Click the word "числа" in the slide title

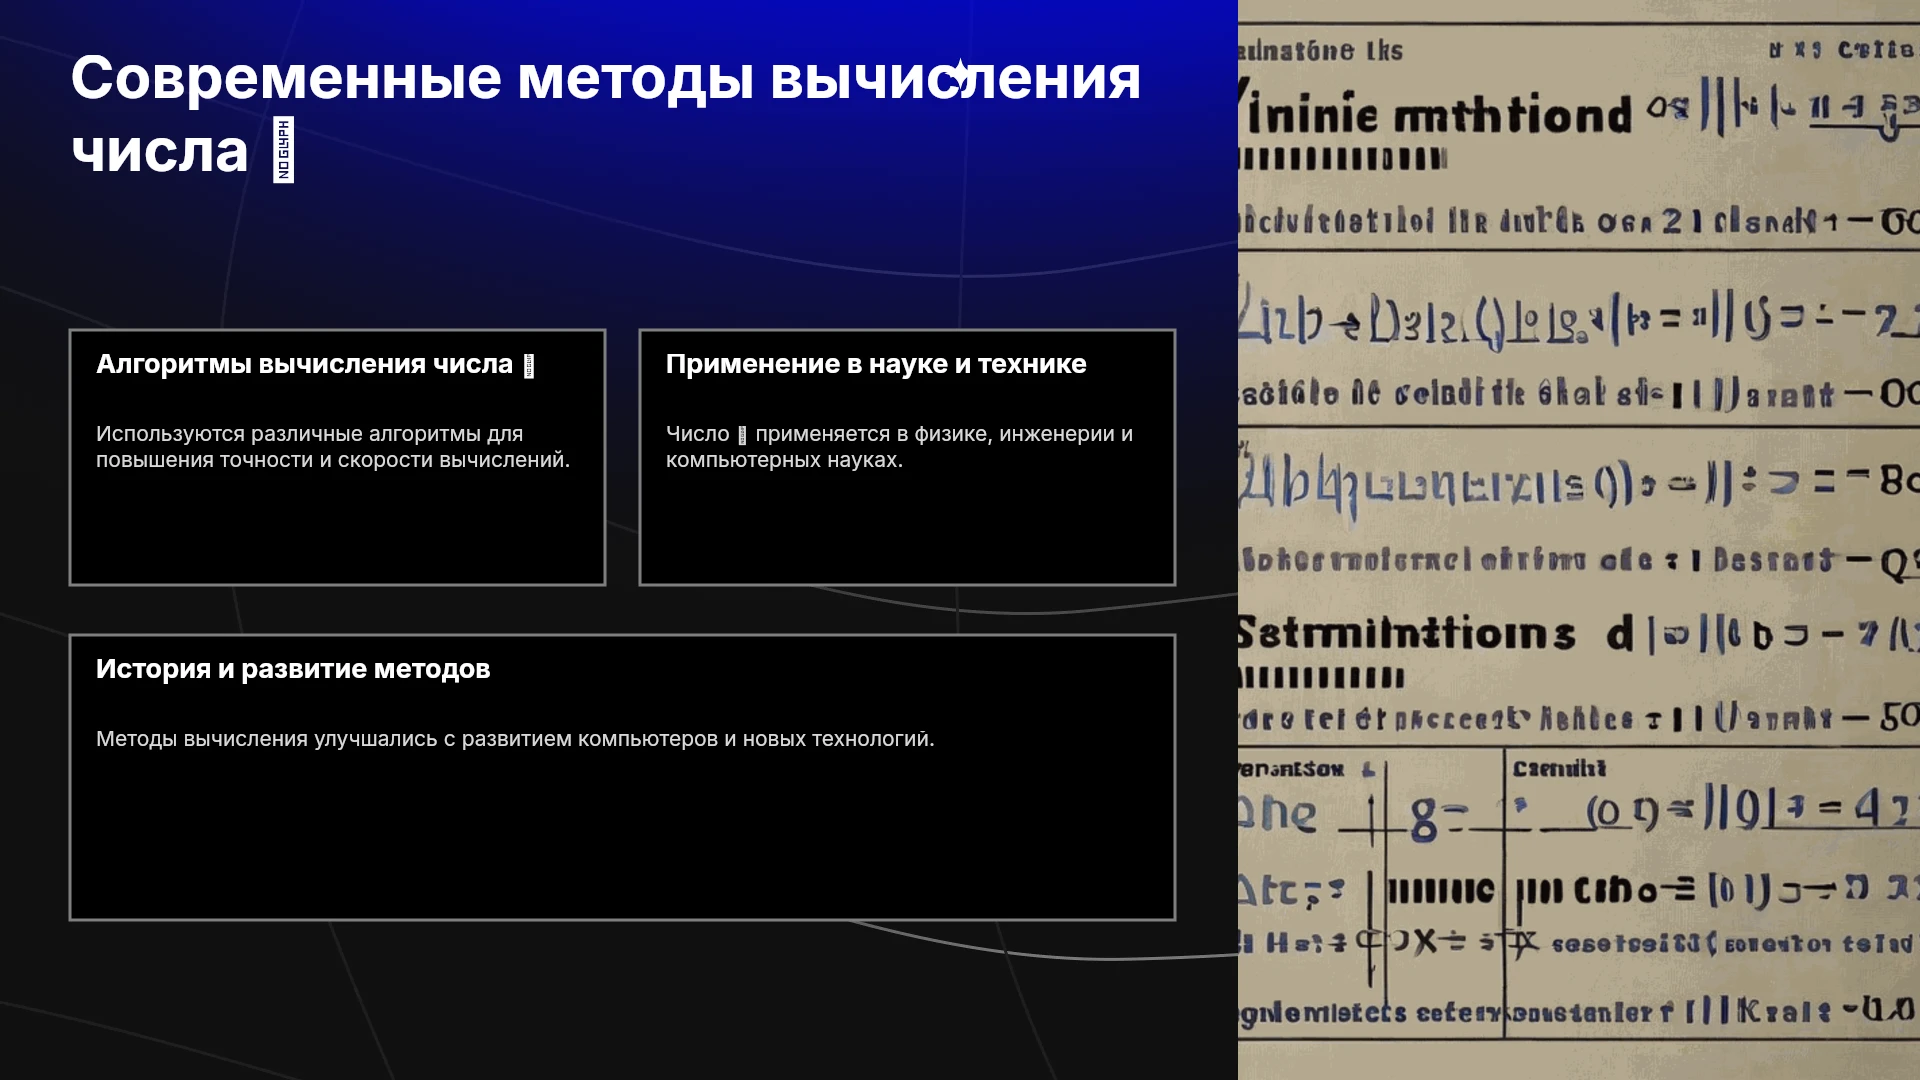(160, 152)
